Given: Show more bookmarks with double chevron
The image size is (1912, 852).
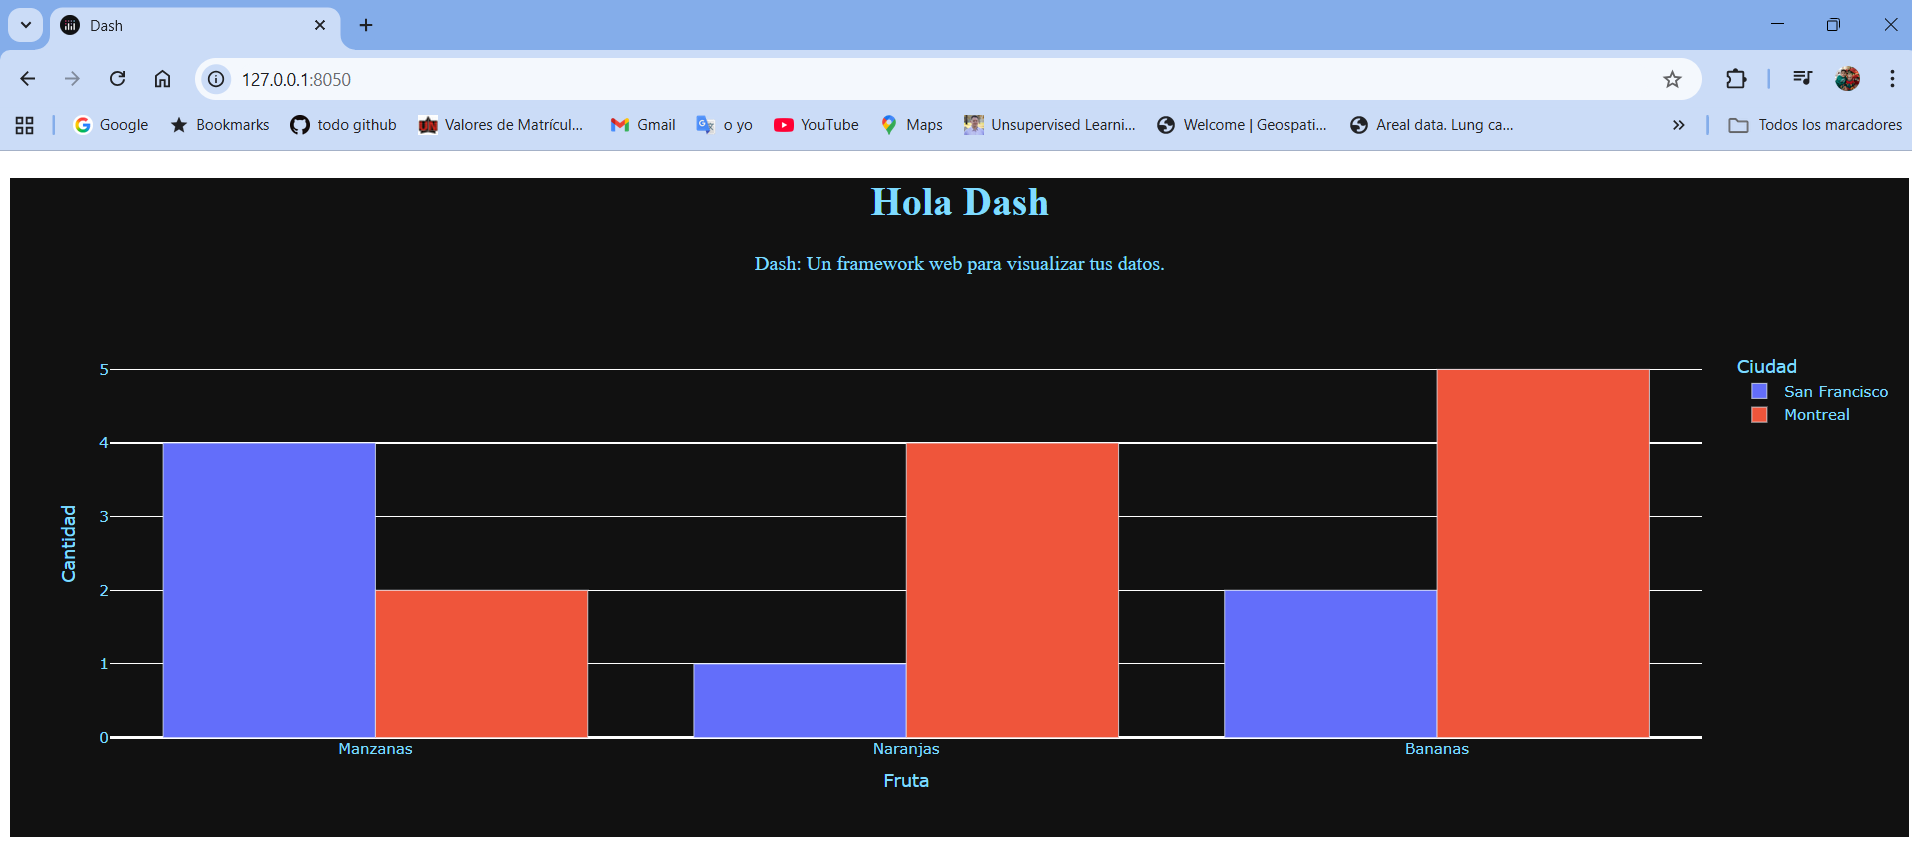Looking at the screenshot, I should pyautogui.click(x=1678, y=125).
